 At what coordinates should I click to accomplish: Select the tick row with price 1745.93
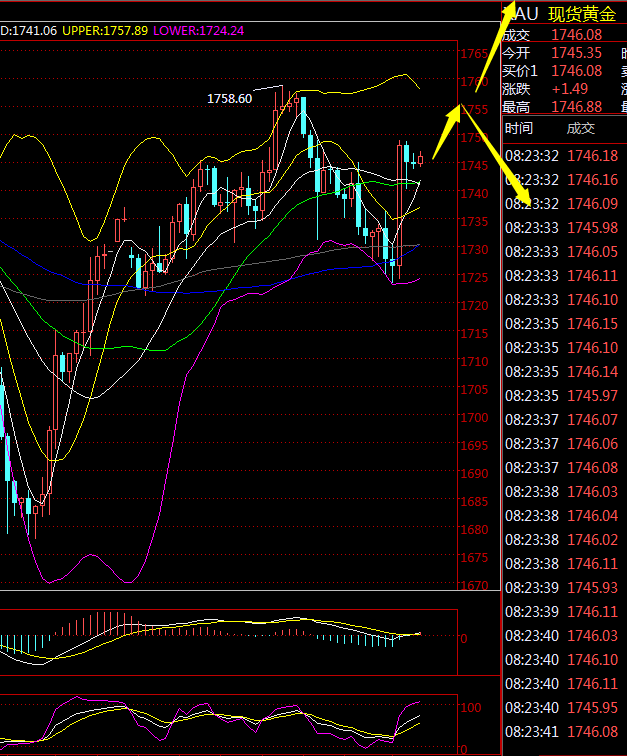[562, 587]
